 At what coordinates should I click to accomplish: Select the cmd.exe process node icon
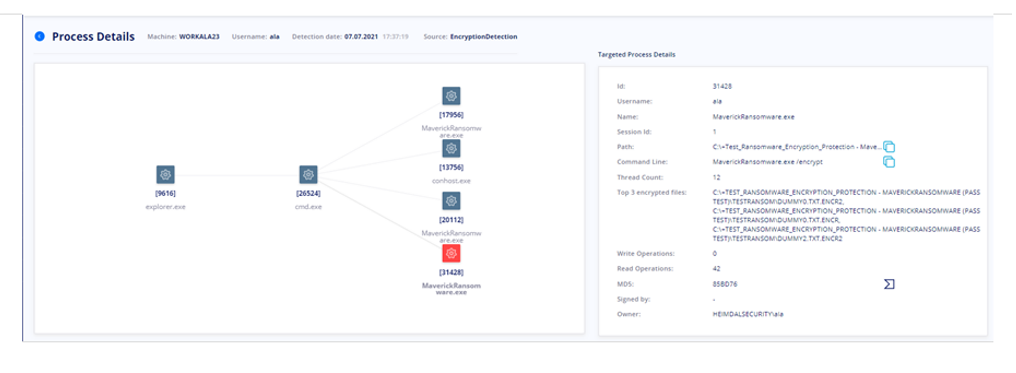pyautogui.click(x=308, y=174)
